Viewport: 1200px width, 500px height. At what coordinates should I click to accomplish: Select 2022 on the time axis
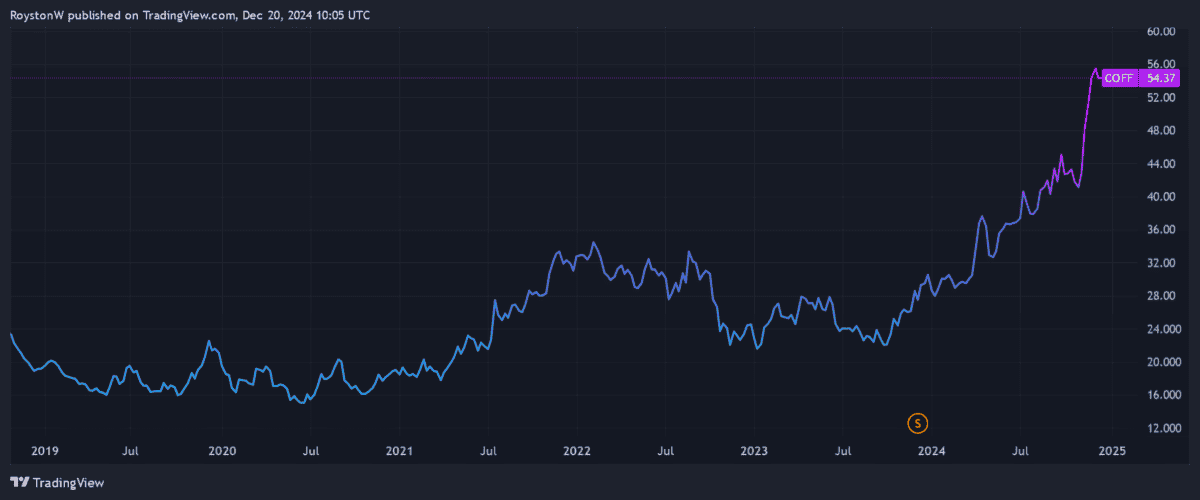coord(578,451)
